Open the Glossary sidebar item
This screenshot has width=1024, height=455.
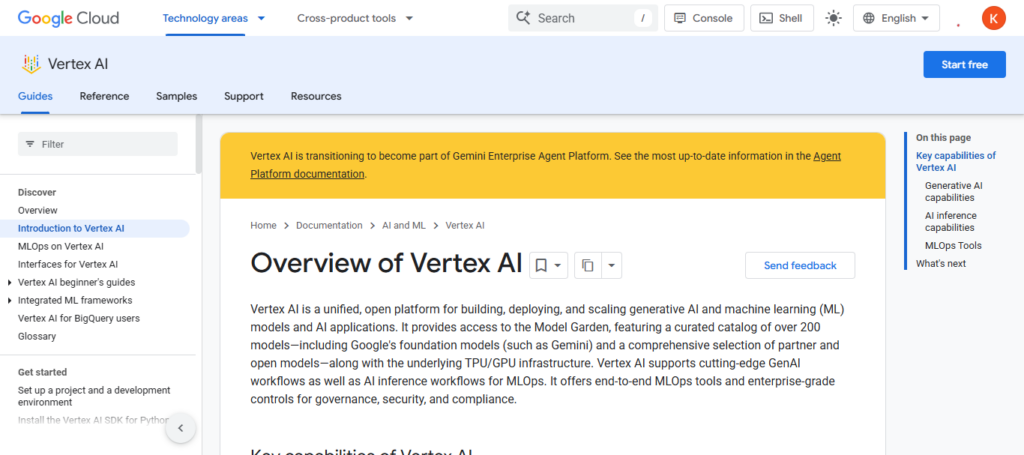tap(37, 337)
